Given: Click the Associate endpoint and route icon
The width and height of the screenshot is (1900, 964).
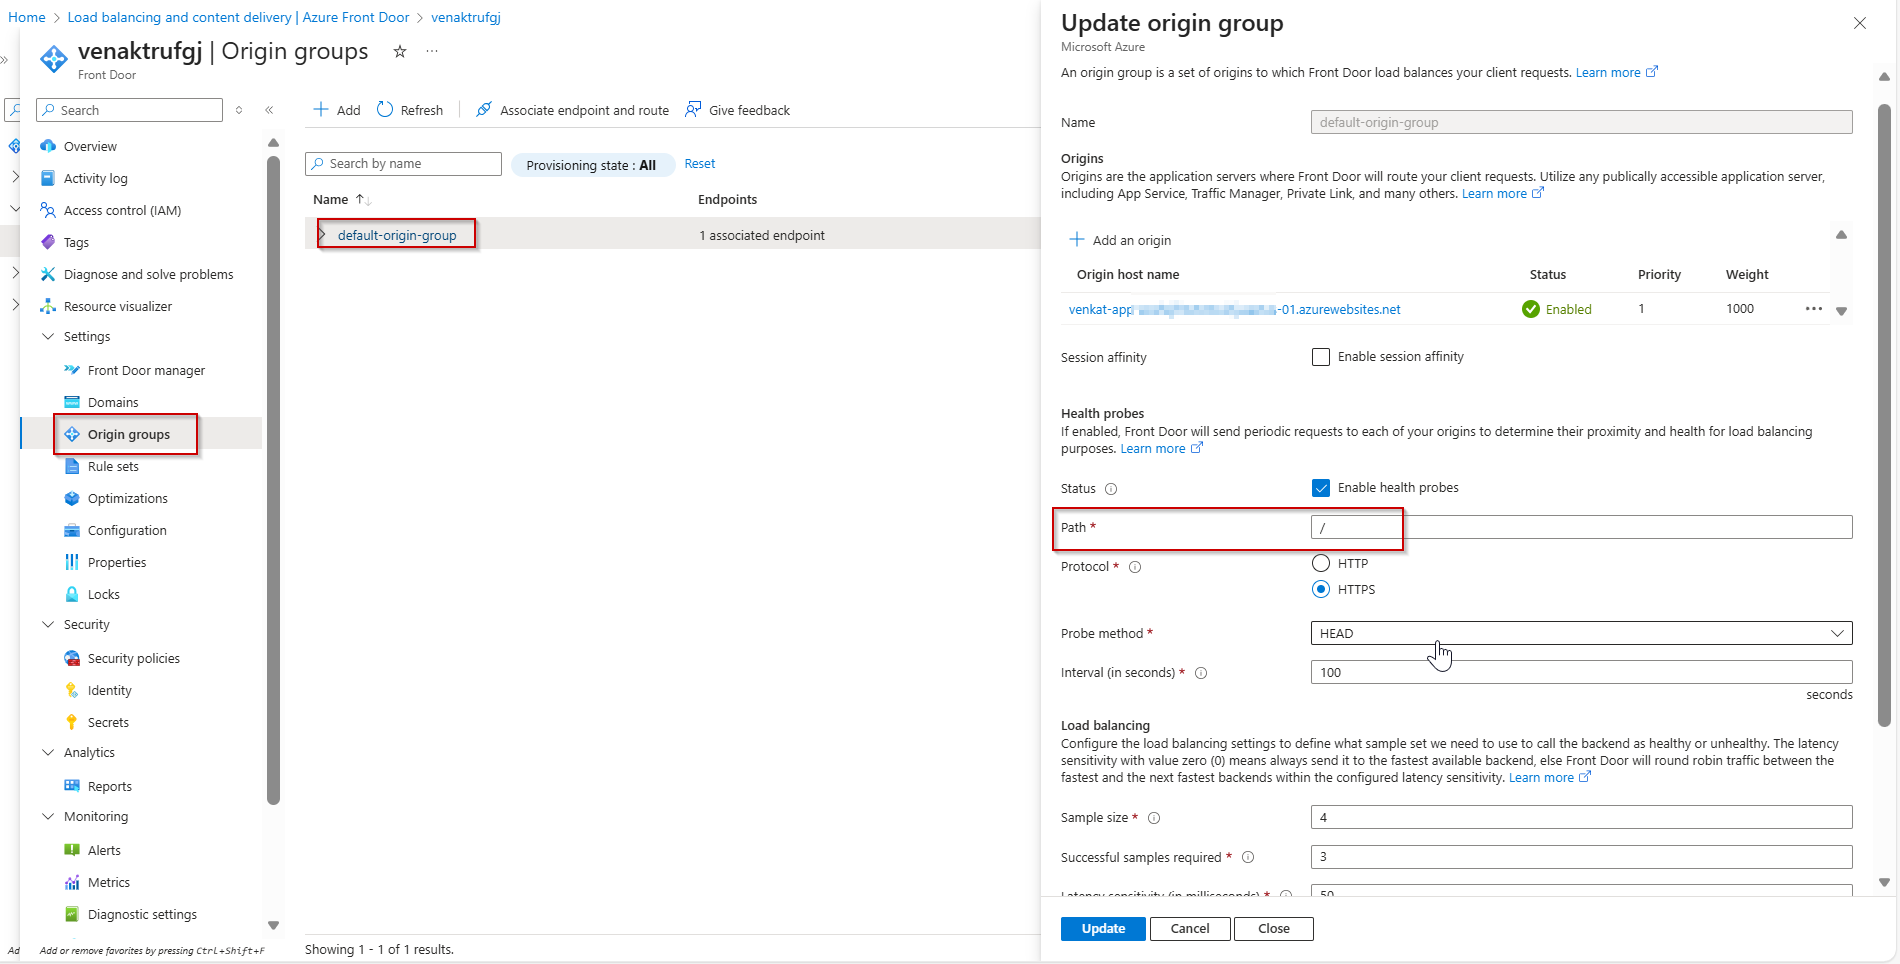Looking at the screenshot, I should point(484,110).
